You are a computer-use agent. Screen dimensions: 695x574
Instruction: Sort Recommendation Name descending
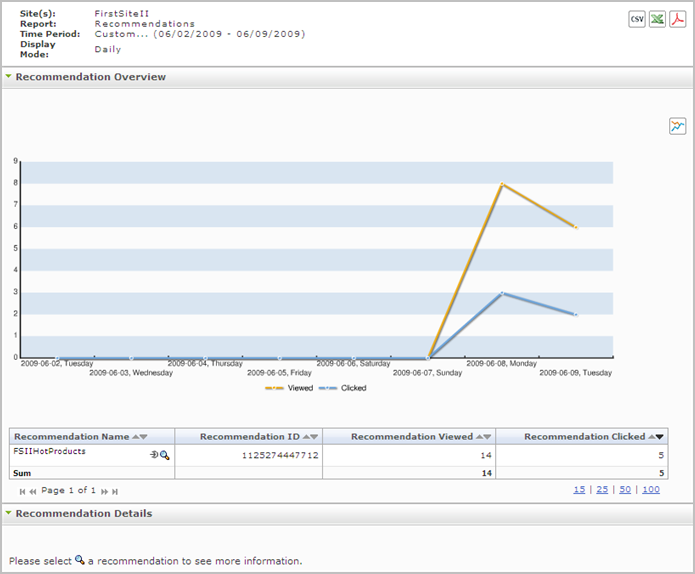[x=144, y=437]
